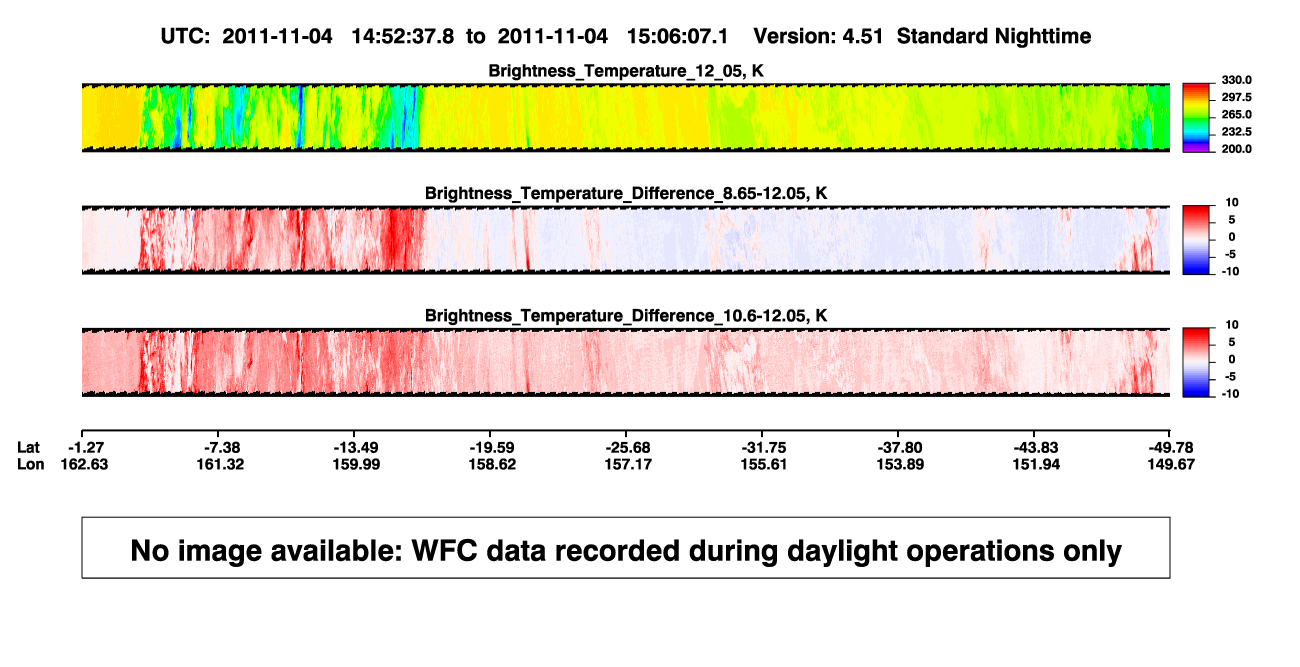Image resolution: width=1300 pixels, height=667 pixels.
Task: Click longitude tick label '158.62'
Action: (x=493, y=464)
